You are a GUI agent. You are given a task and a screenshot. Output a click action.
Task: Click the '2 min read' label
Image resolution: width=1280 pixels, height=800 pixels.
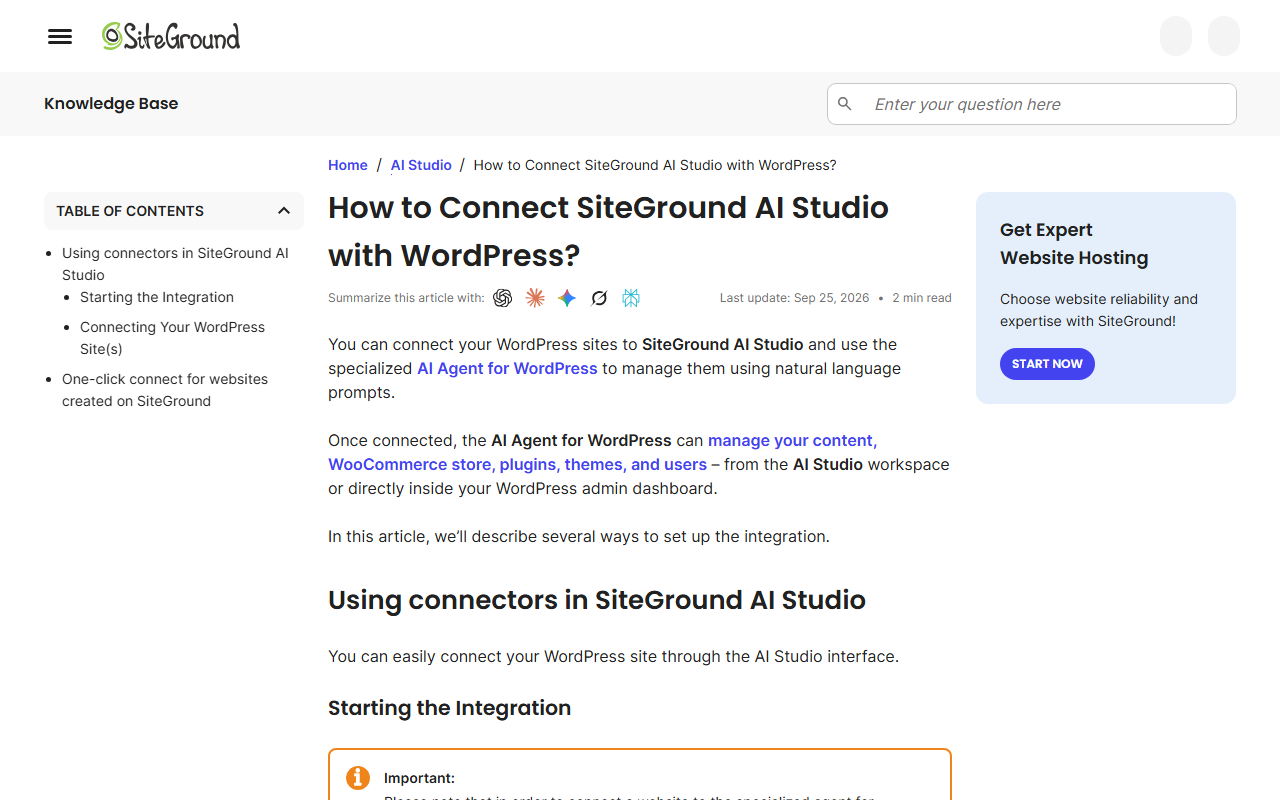(x=922, y=298)
